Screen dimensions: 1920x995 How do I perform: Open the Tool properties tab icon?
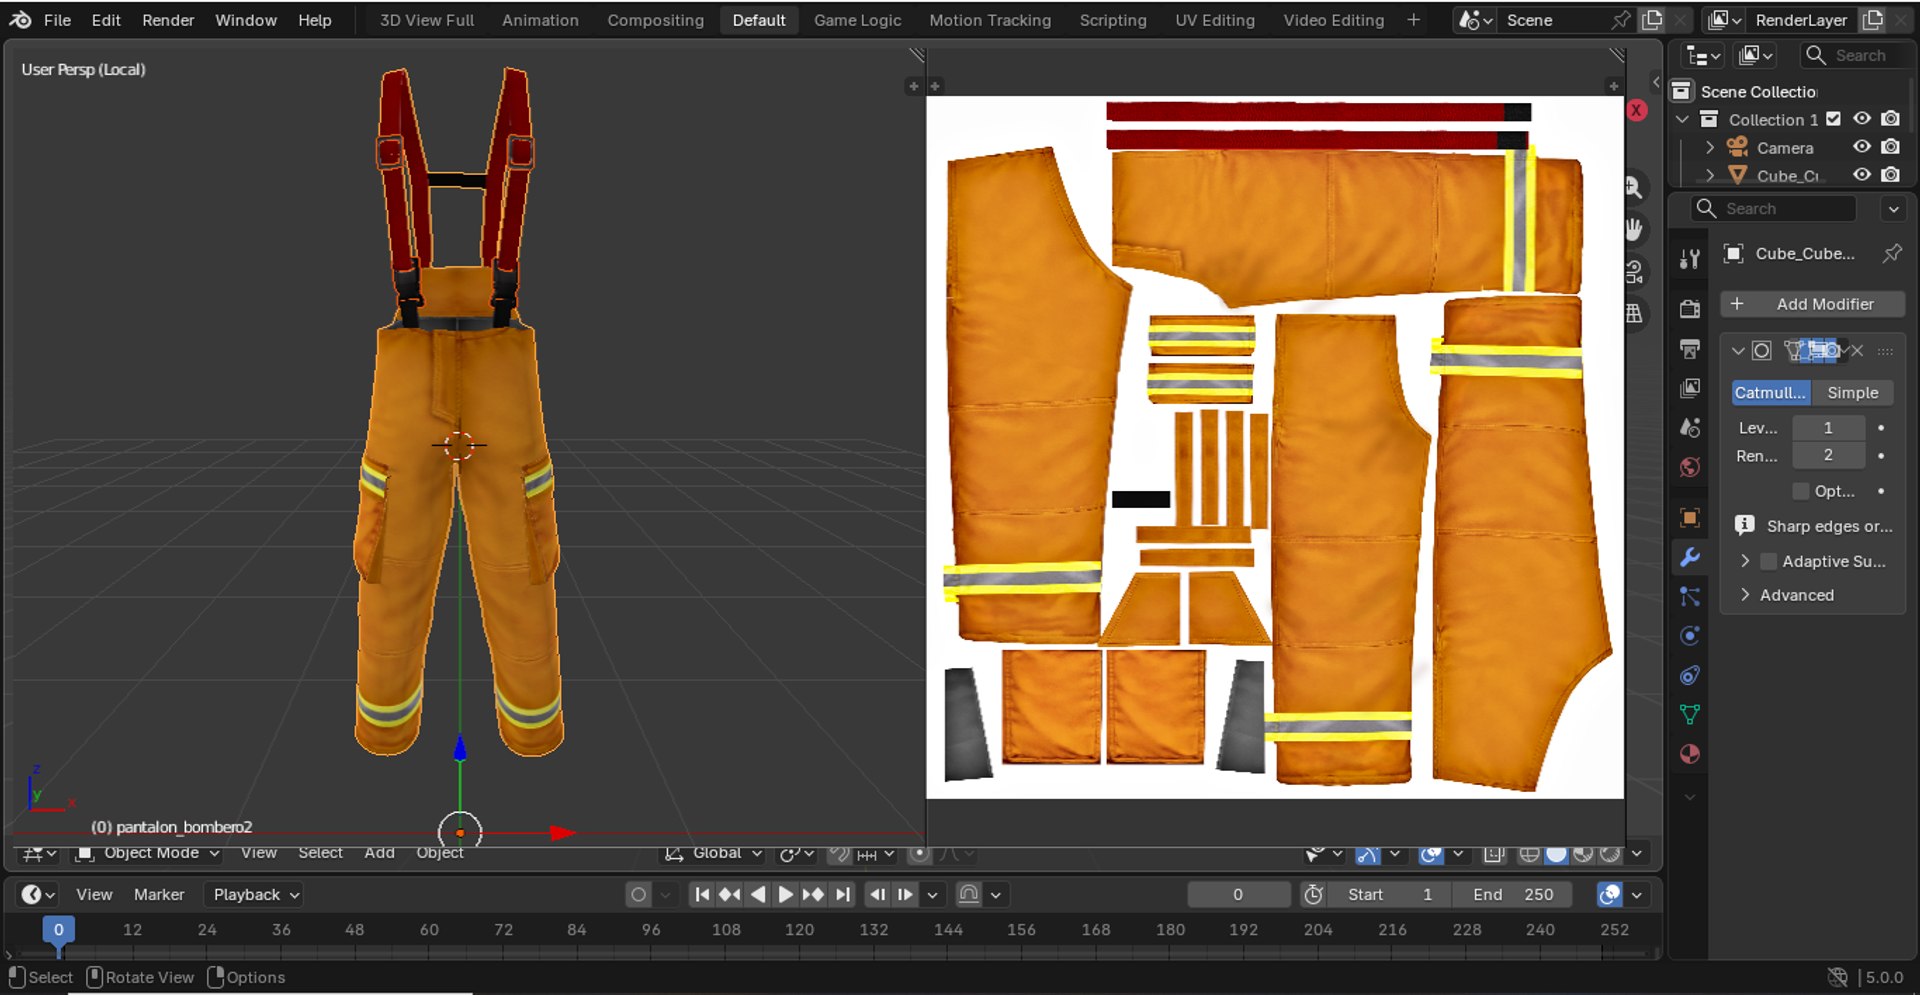click(x=1690, y=259)
